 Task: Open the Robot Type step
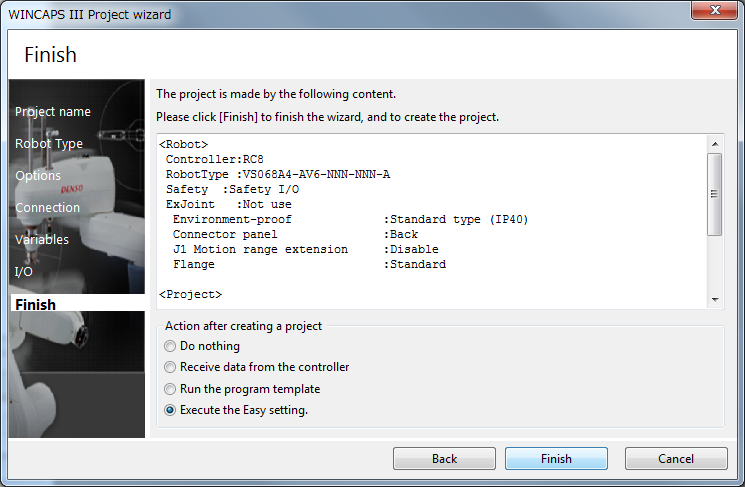[49, 144]
